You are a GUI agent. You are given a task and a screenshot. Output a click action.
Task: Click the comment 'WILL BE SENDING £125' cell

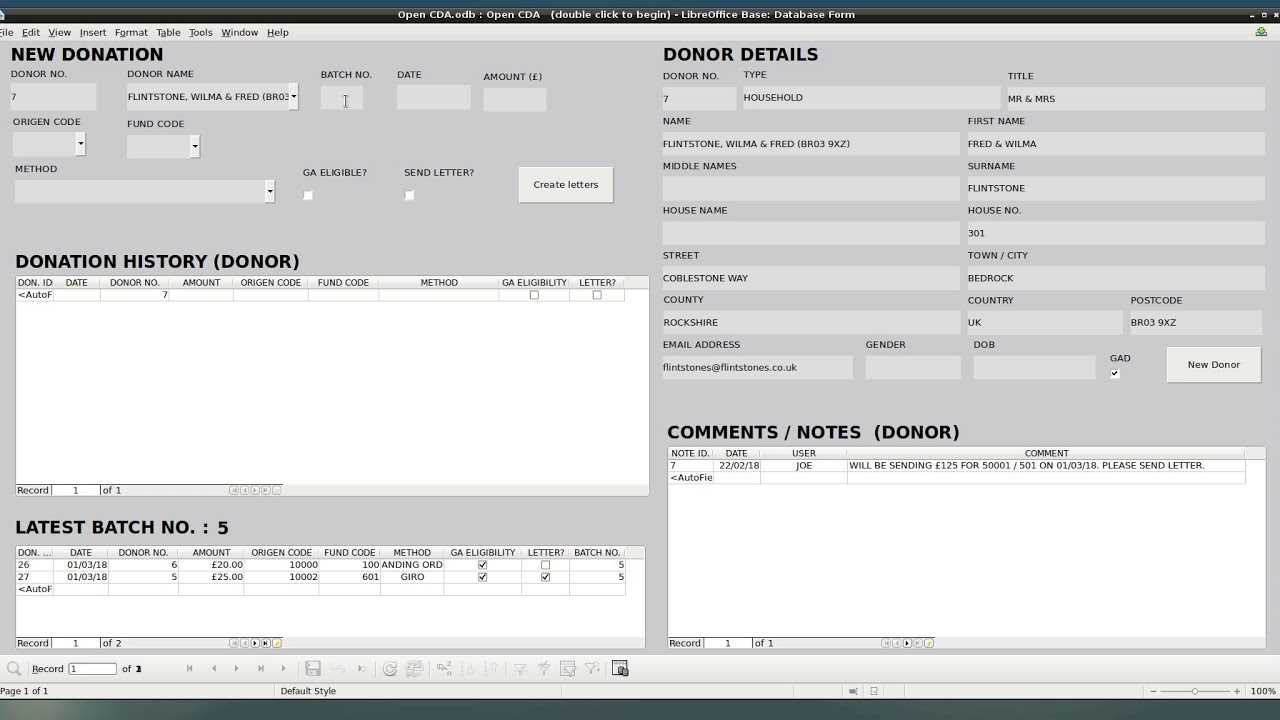click(x=1046, y=466)
